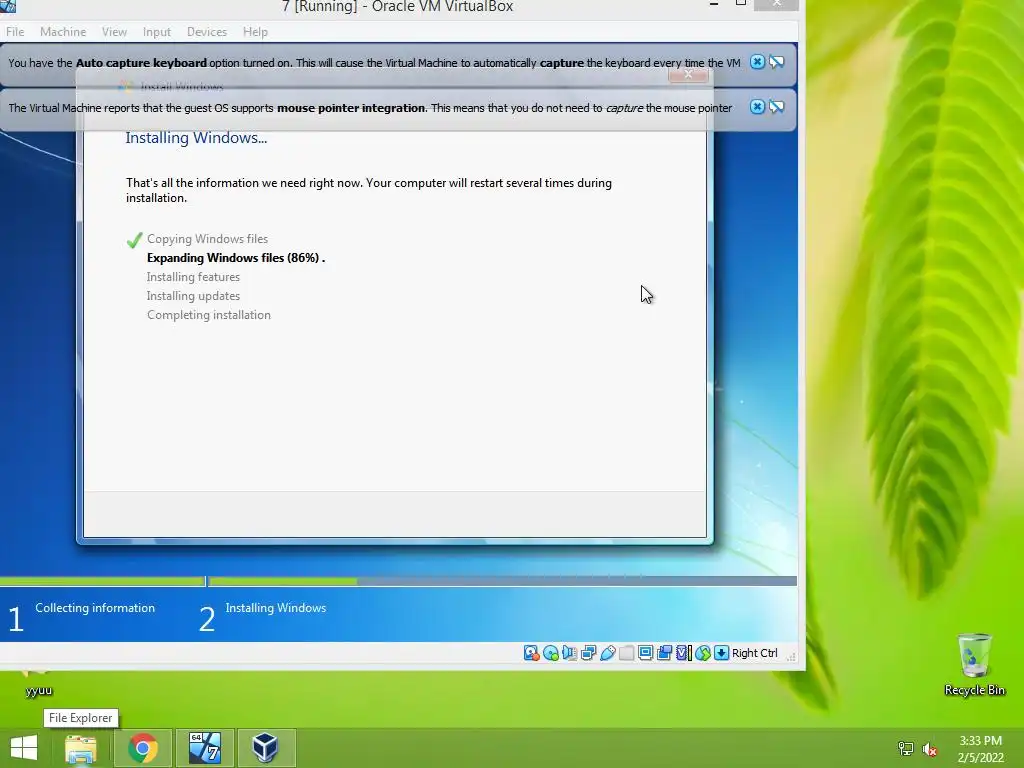This screenshot has height=768, width=1024.
Task: Open the File menu in VirtualBox
Action: point(15,31)
